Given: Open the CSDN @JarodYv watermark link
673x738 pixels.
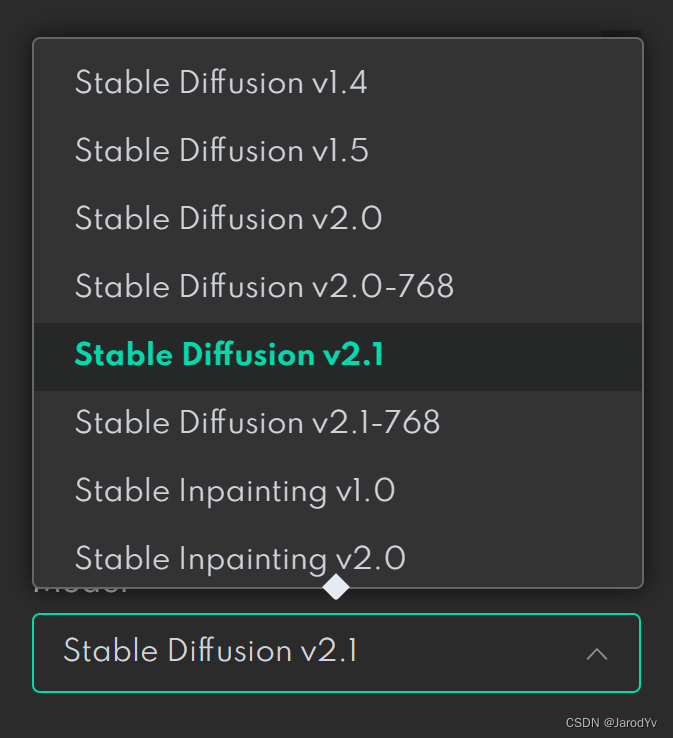Looking at the screenshot, I should (611, 723).
